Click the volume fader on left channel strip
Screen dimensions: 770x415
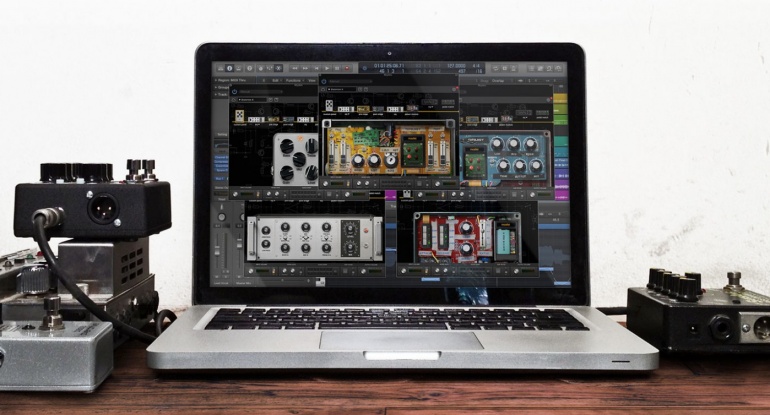pos(217,251)
